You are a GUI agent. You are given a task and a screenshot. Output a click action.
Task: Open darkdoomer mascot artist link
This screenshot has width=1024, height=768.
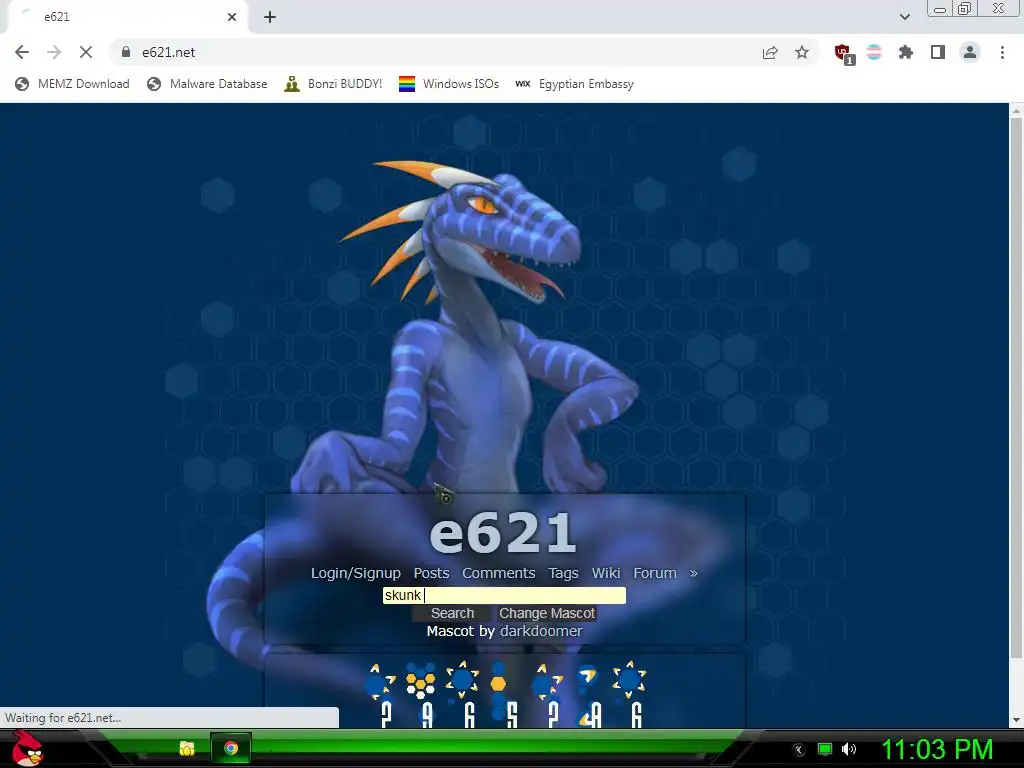tap(541, 631)
